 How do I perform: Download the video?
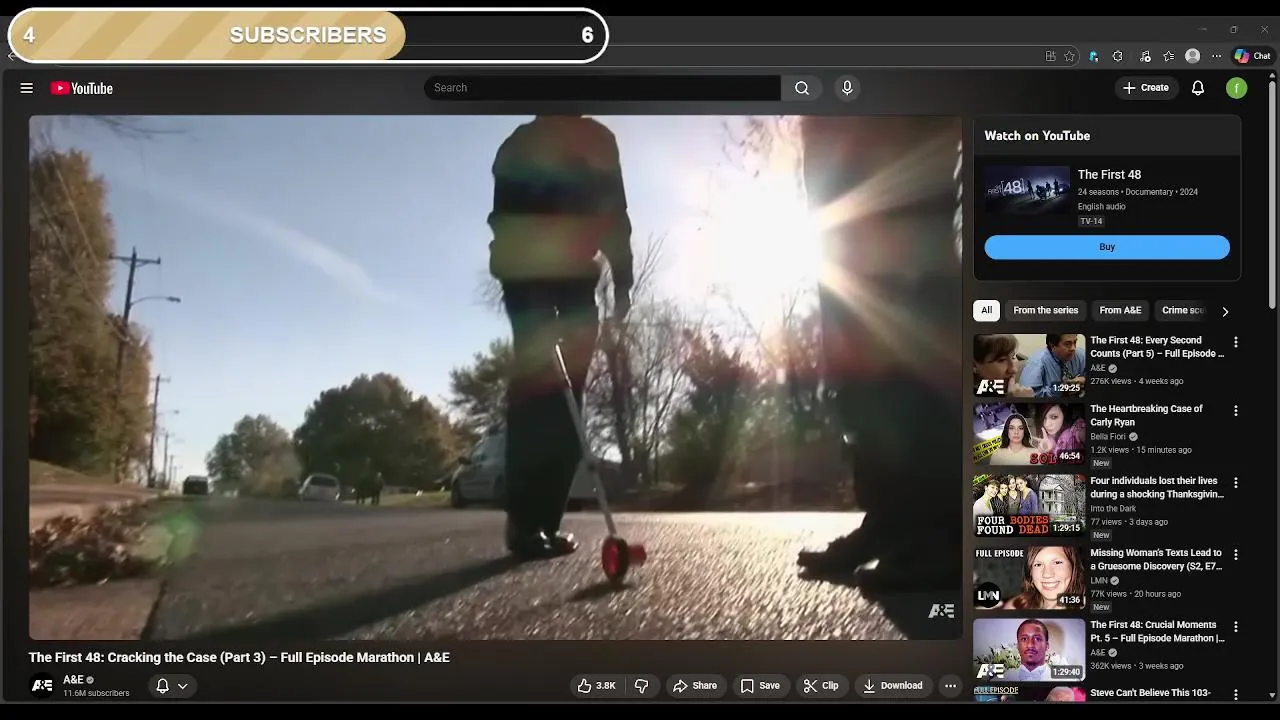[893, 686]
